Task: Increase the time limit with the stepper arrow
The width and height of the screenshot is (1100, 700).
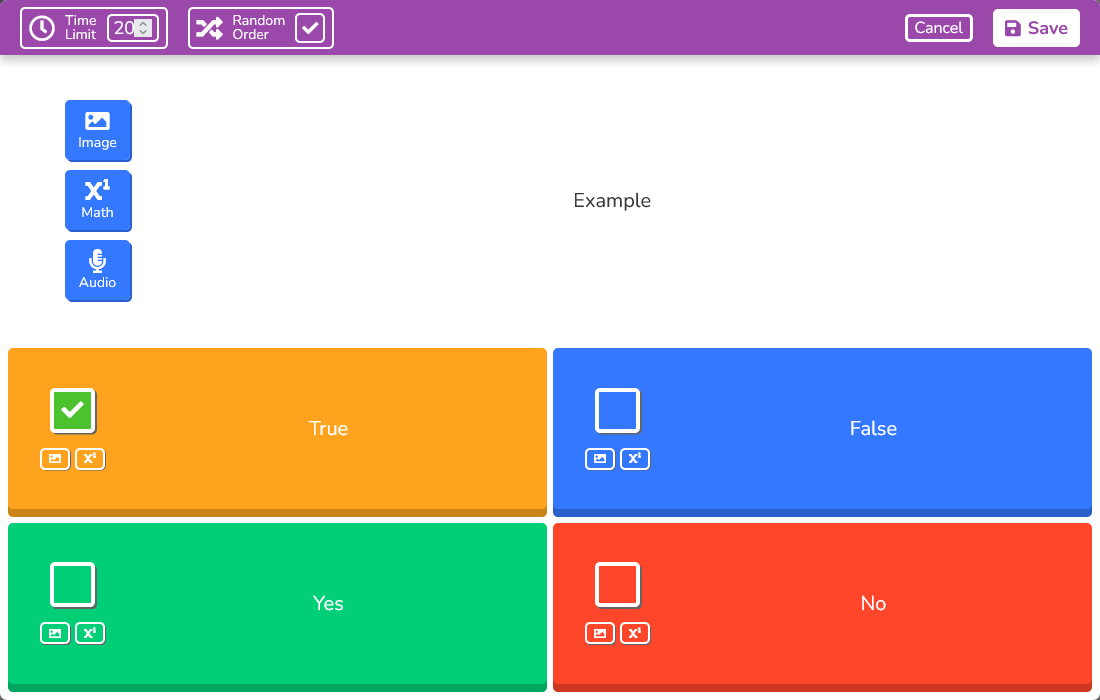Action: point(143,24)
